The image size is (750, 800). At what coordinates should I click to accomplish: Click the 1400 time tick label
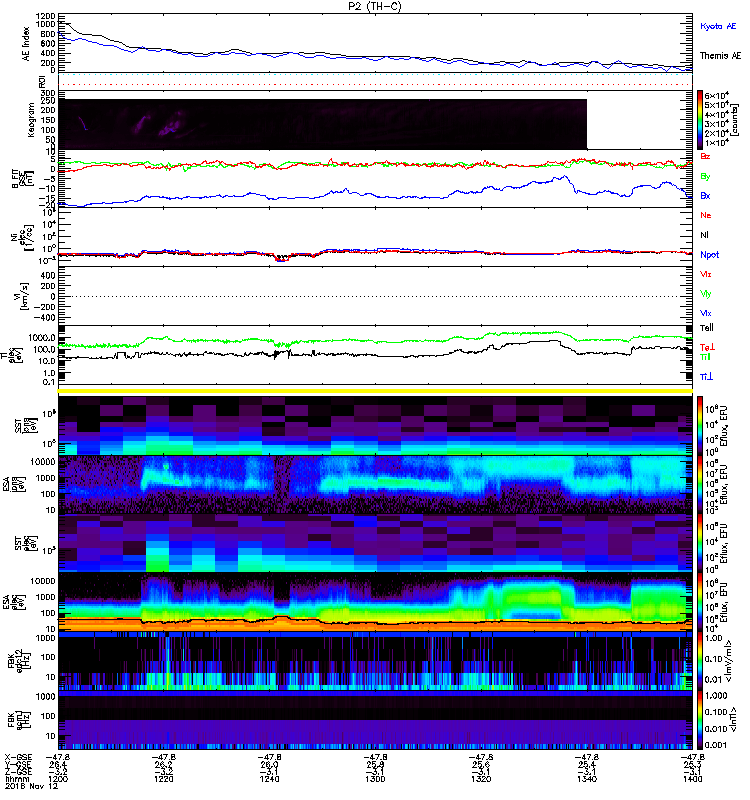click(692, 779)
